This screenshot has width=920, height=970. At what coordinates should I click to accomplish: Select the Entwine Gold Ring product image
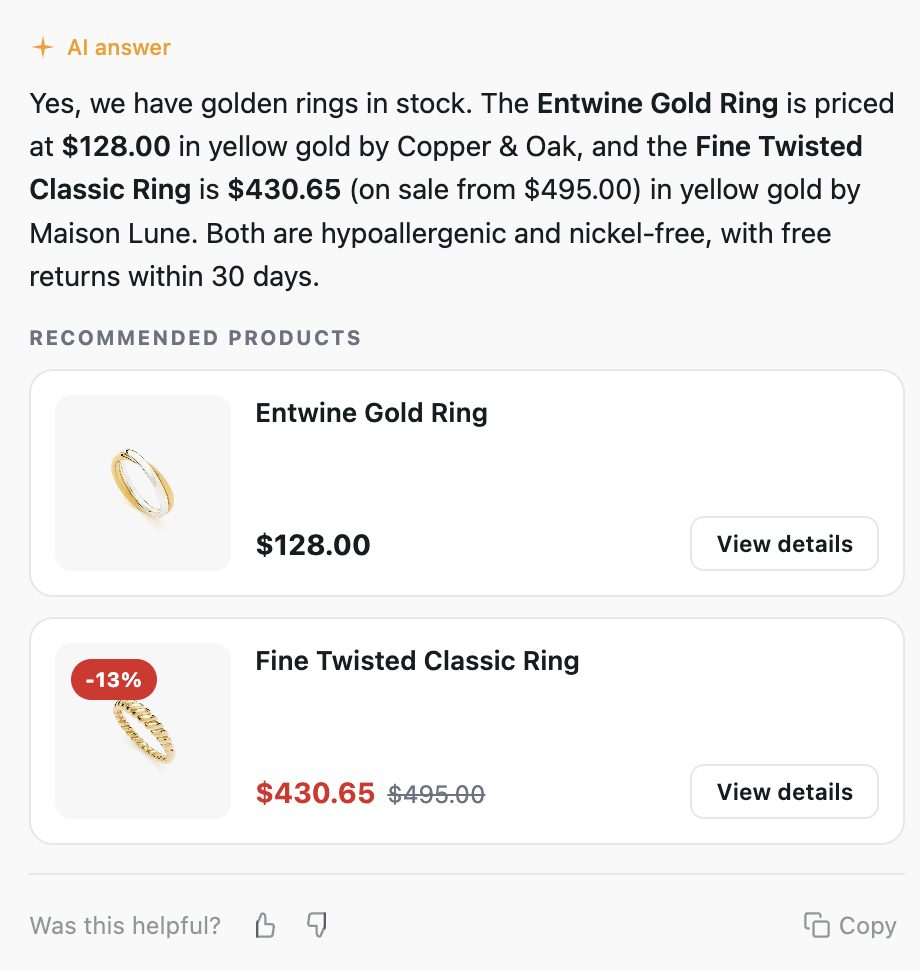[x=143, y=483]
